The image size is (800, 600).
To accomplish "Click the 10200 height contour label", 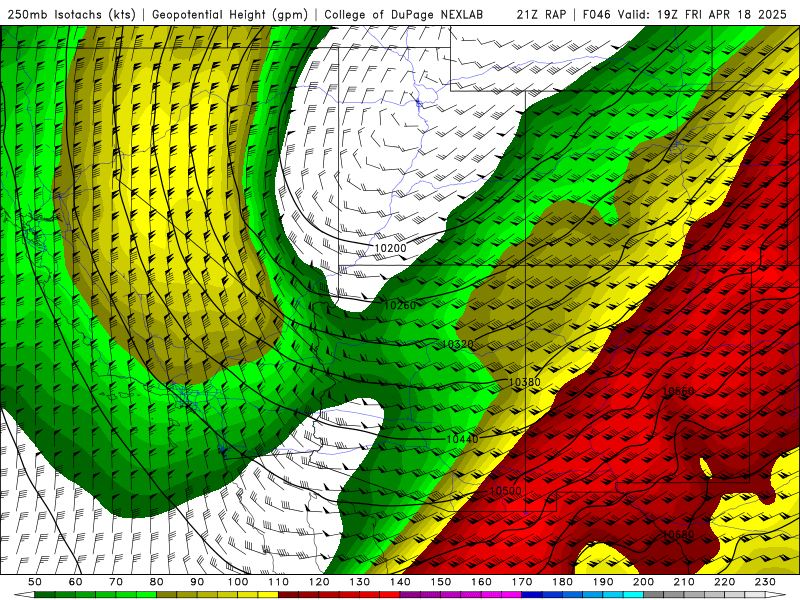I will tap(390, 248).
